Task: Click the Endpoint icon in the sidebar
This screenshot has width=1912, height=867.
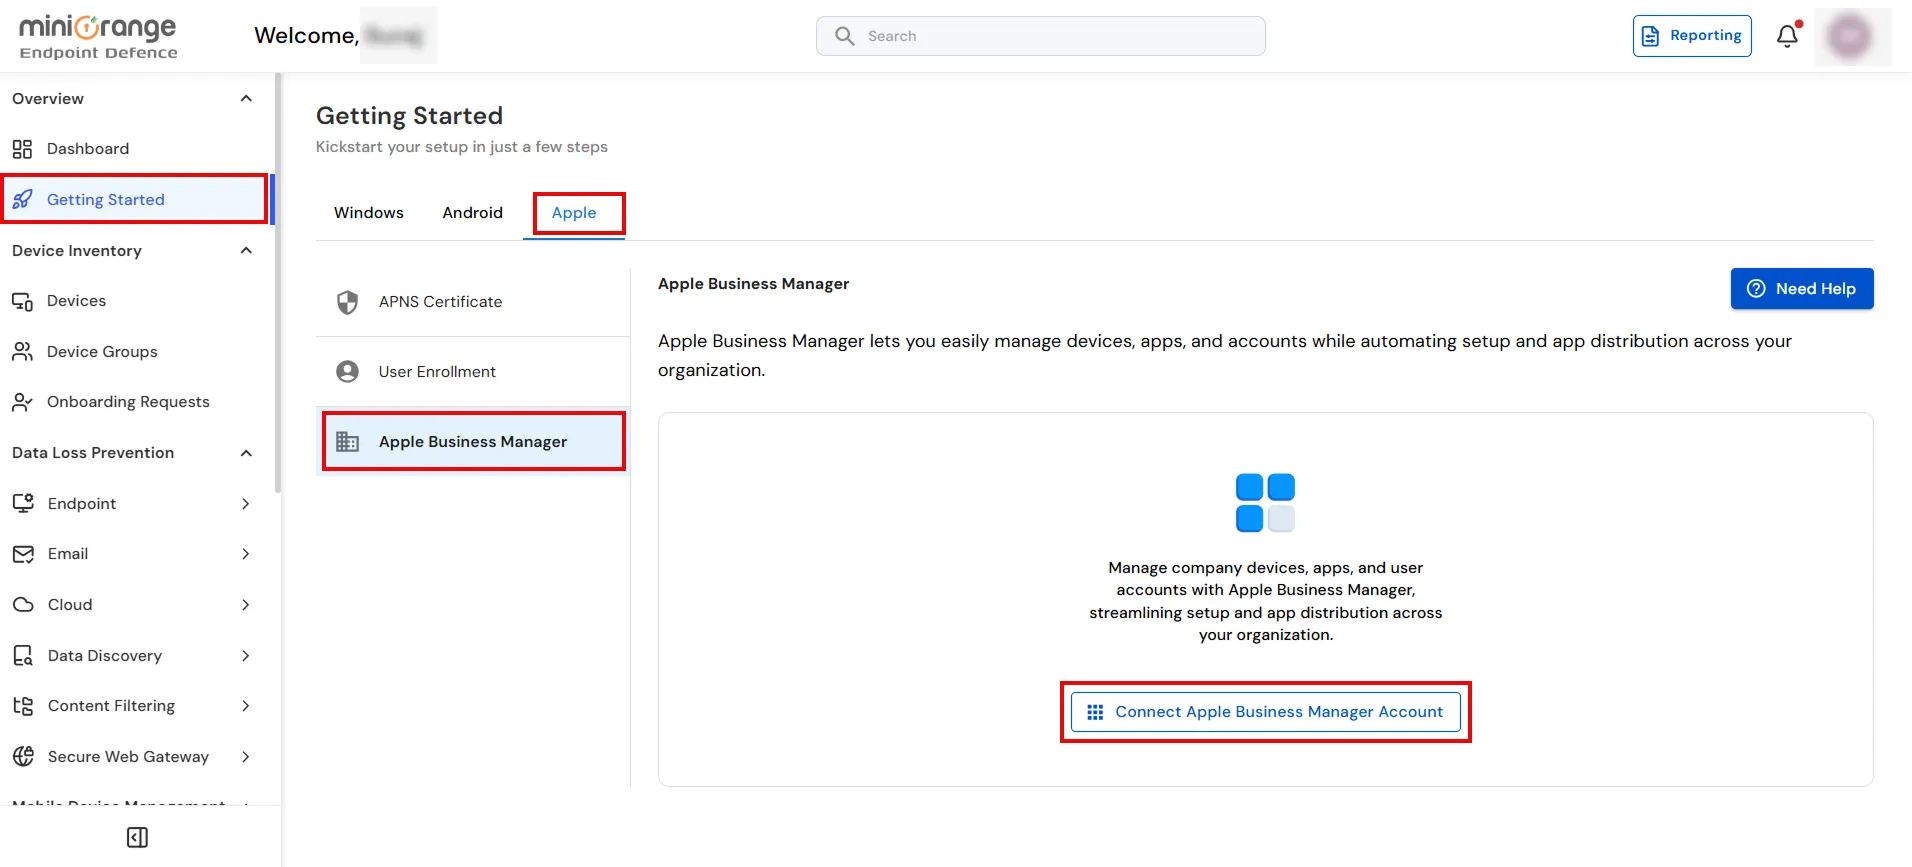Action: pyautogui.click(x=23, y=503)
